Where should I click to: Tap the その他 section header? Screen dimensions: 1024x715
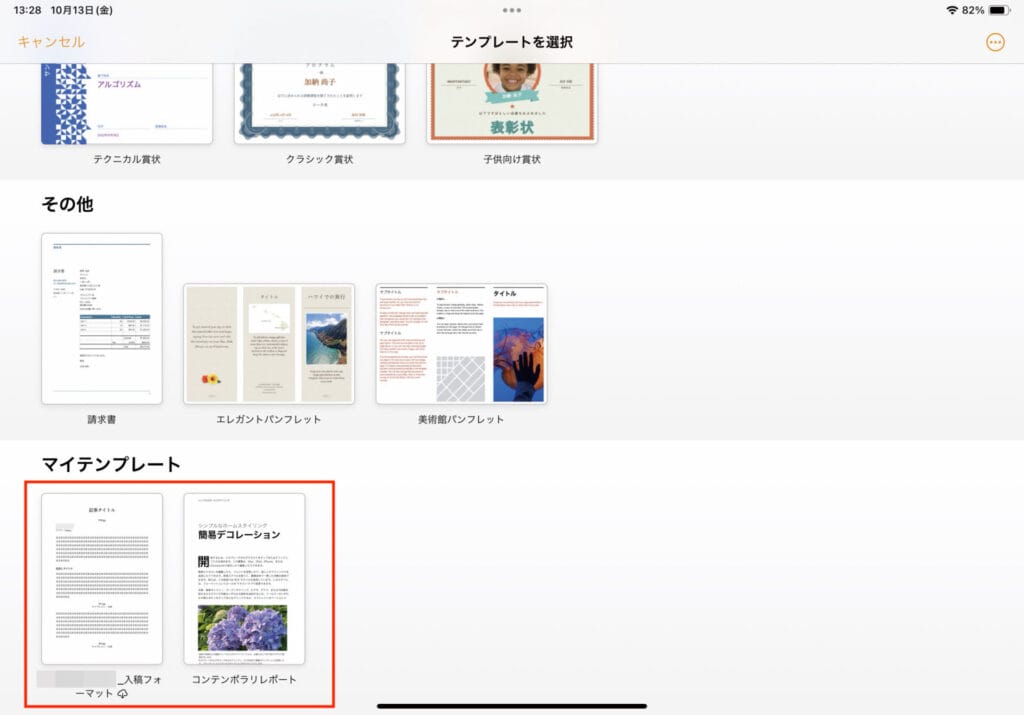click(x=67, y=204)
